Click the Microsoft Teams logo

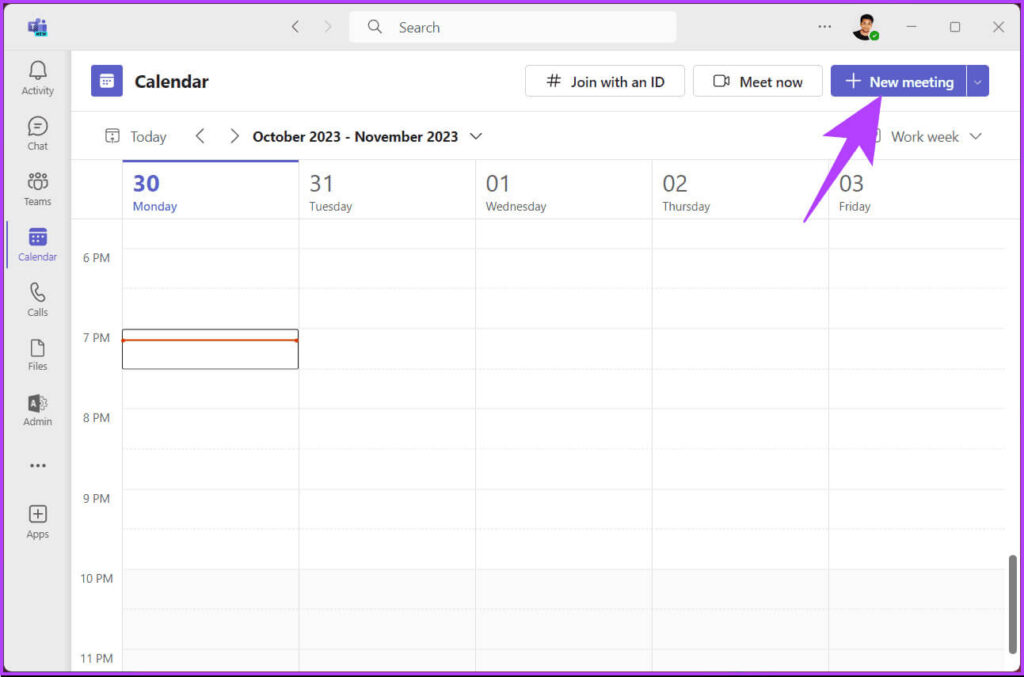[x=37, y=27]
